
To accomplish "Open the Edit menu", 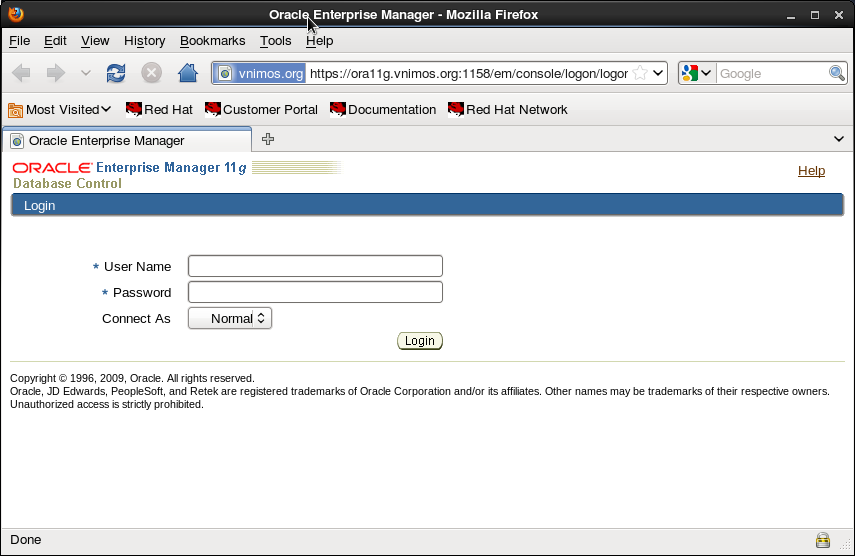I will coord(55,41).
